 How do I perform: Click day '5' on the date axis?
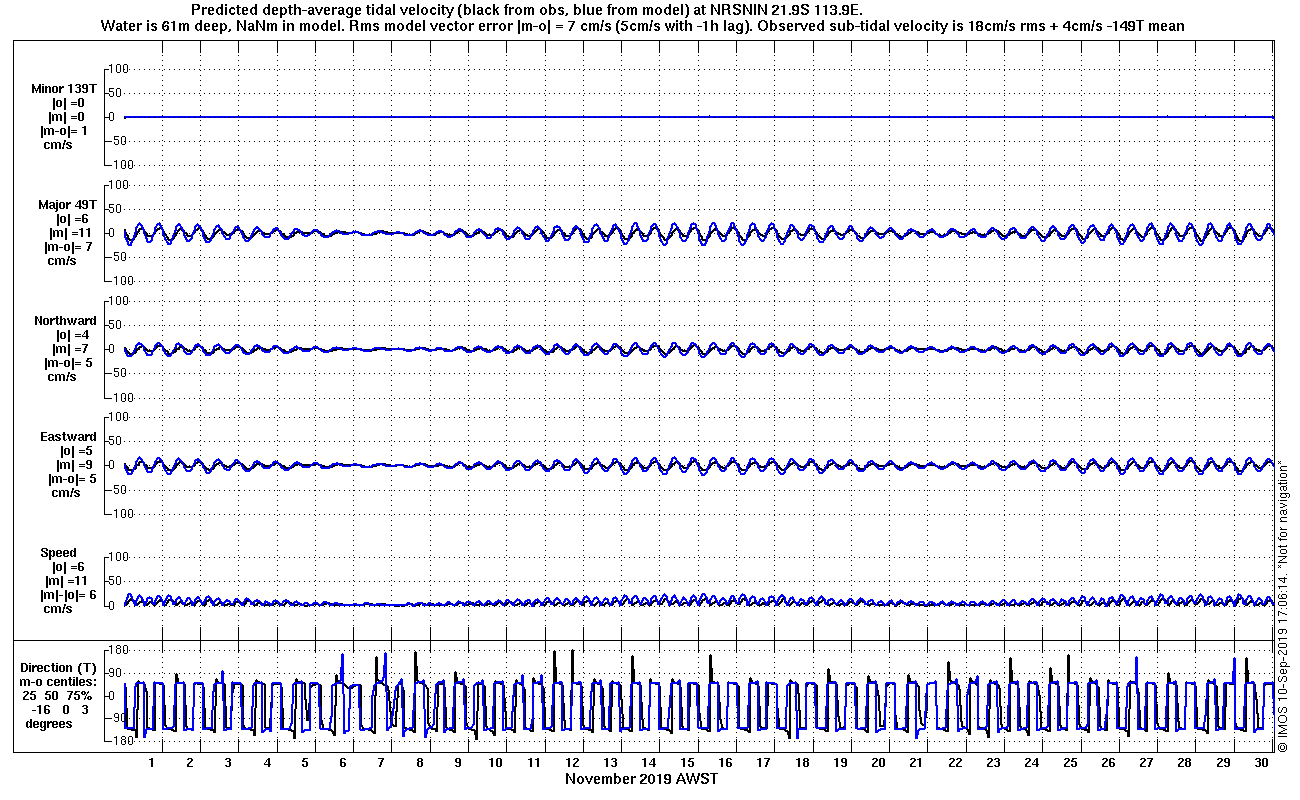tap(305, 763)
